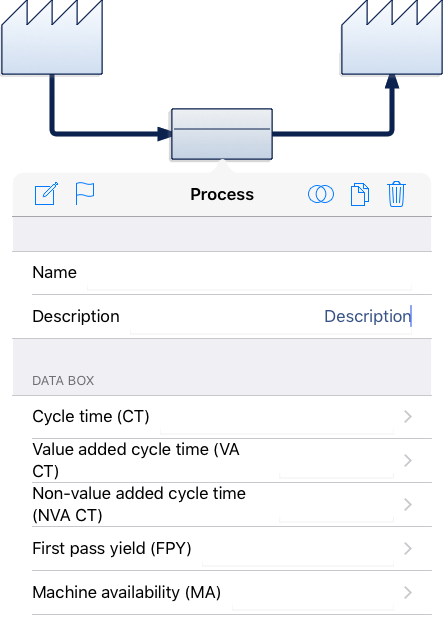Tap the duplicate copy icon
This screenshot has width=443, height=627.
[x=360, y=195]
